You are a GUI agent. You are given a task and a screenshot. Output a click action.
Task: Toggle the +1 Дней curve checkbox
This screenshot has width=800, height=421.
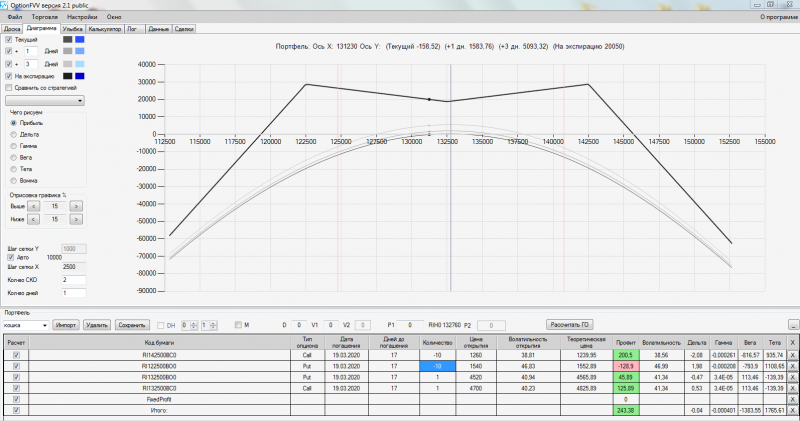(9, 51)
